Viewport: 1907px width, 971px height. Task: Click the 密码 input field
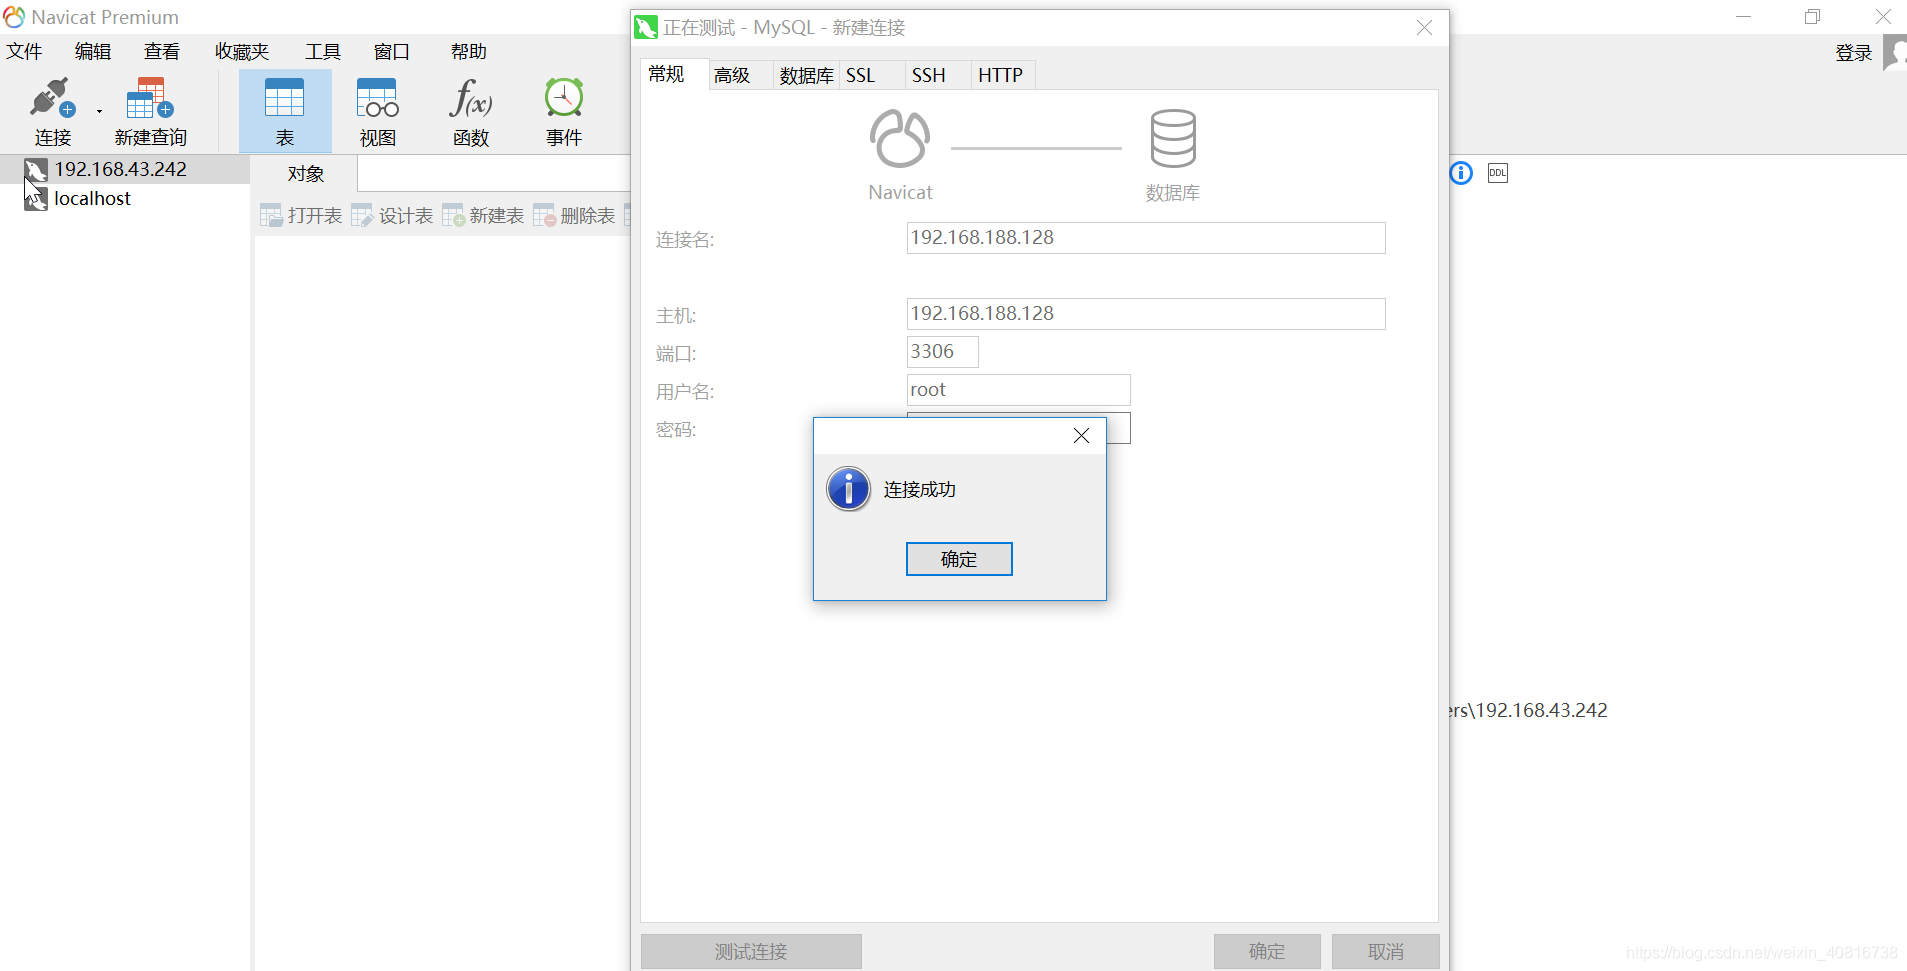tap(1118, 428)
